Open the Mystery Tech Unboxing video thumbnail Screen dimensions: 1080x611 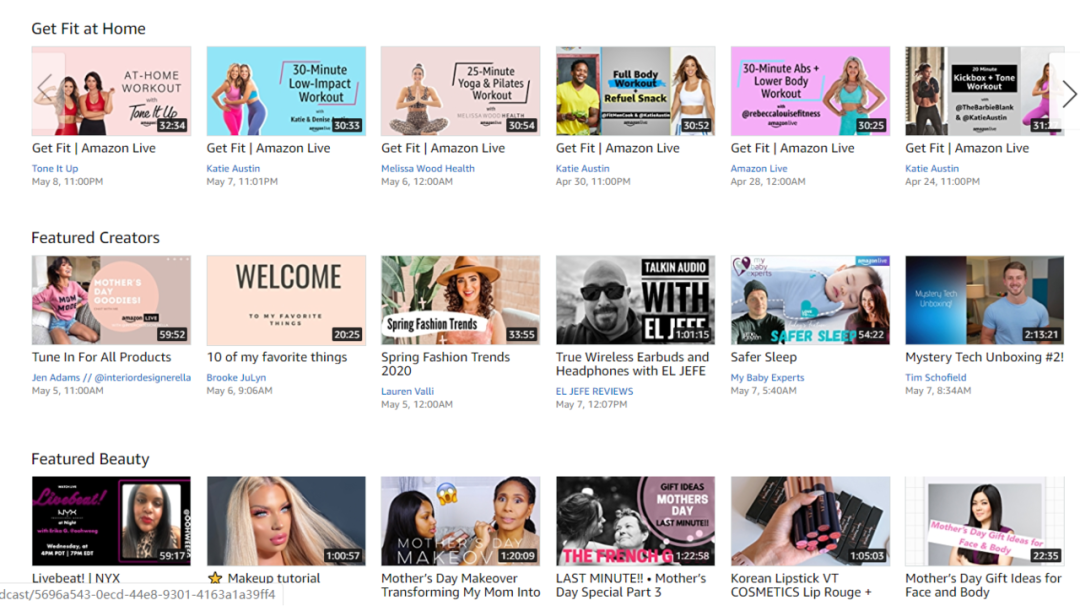click(984, 300)
